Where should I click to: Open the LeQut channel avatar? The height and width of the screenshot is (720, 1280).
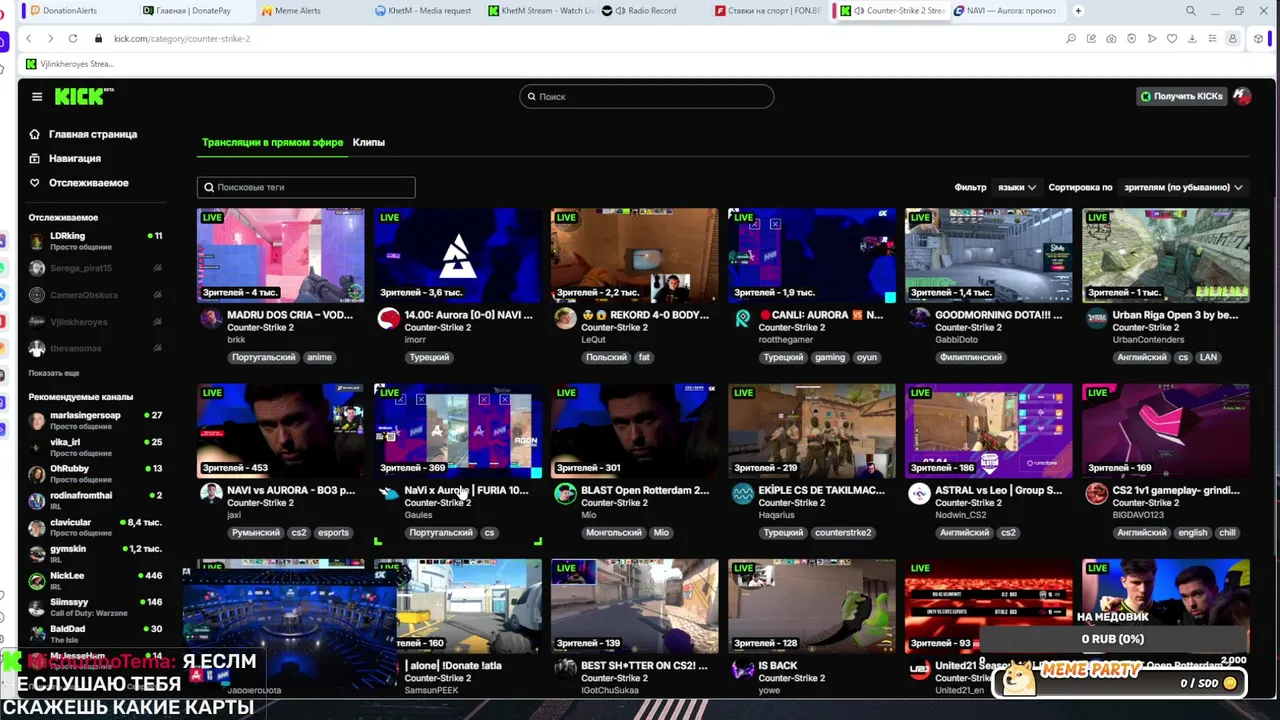565,319
